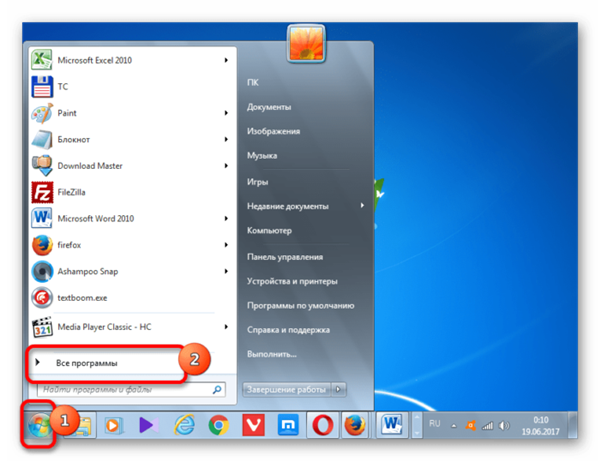This screenshot has height=461, width=600.
Task: Click the orange antivirus tray icon
Action: pyautogui.click(x=471, y=425)
